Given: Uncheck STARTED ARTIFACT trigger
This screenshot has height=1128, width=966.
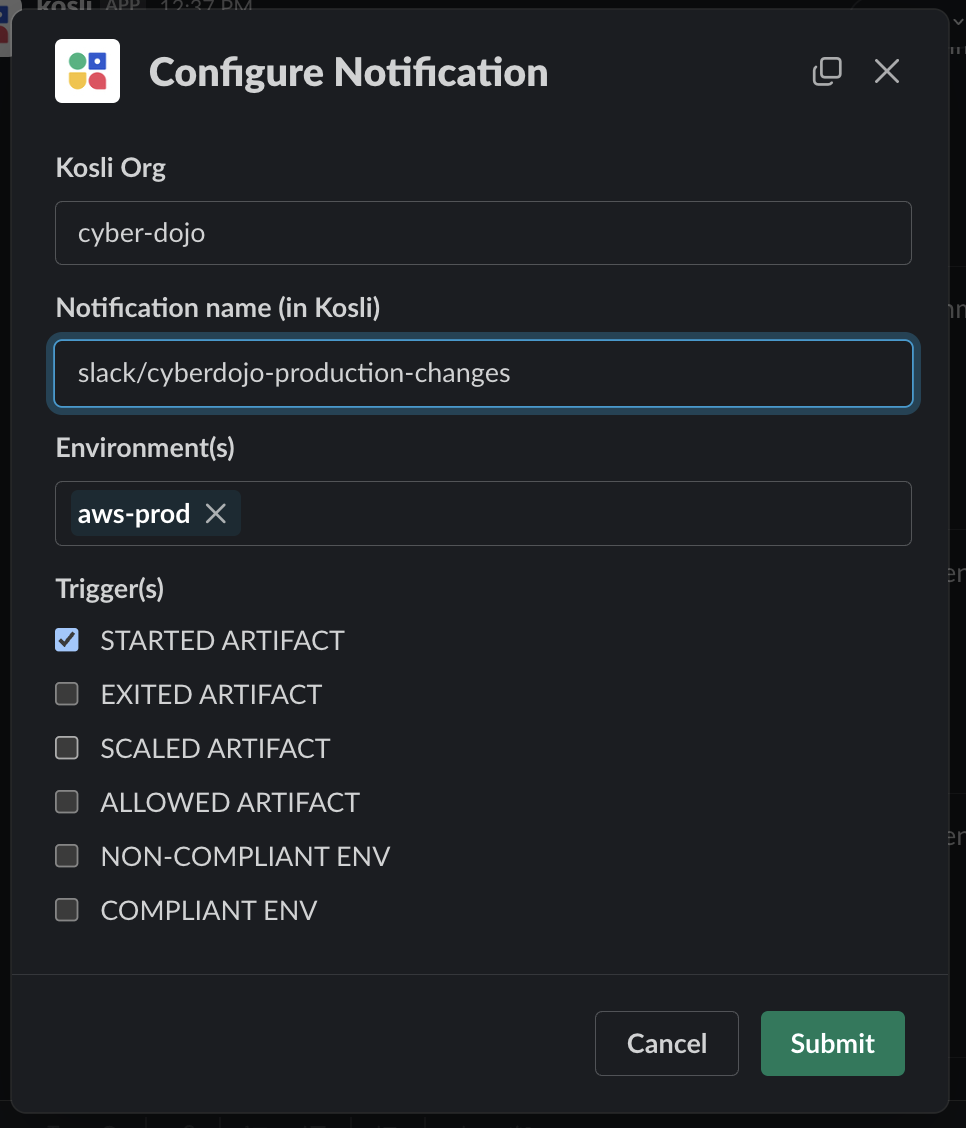Looking at the screenshot, I should pyautogui.click(x=67, y=640).
